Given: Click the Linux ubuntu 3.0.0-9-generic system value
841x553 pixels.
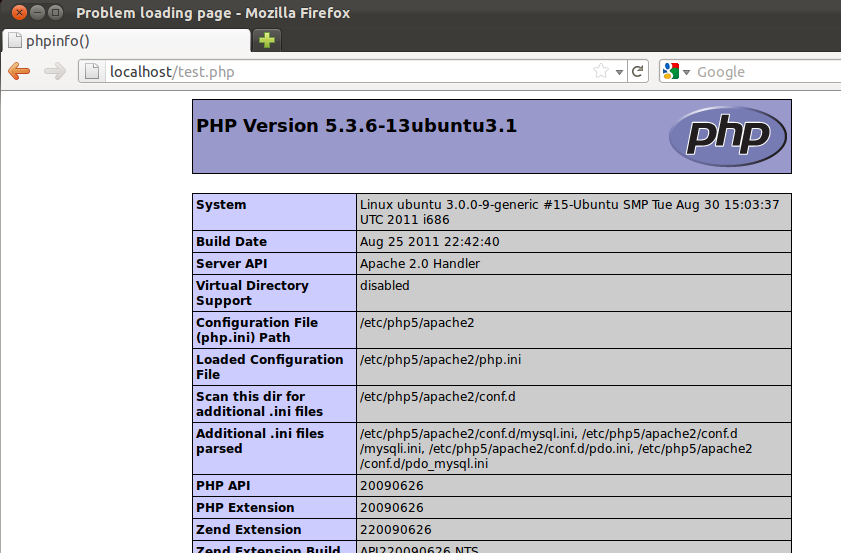Looking at the screenshot, I should click(569, 212).
